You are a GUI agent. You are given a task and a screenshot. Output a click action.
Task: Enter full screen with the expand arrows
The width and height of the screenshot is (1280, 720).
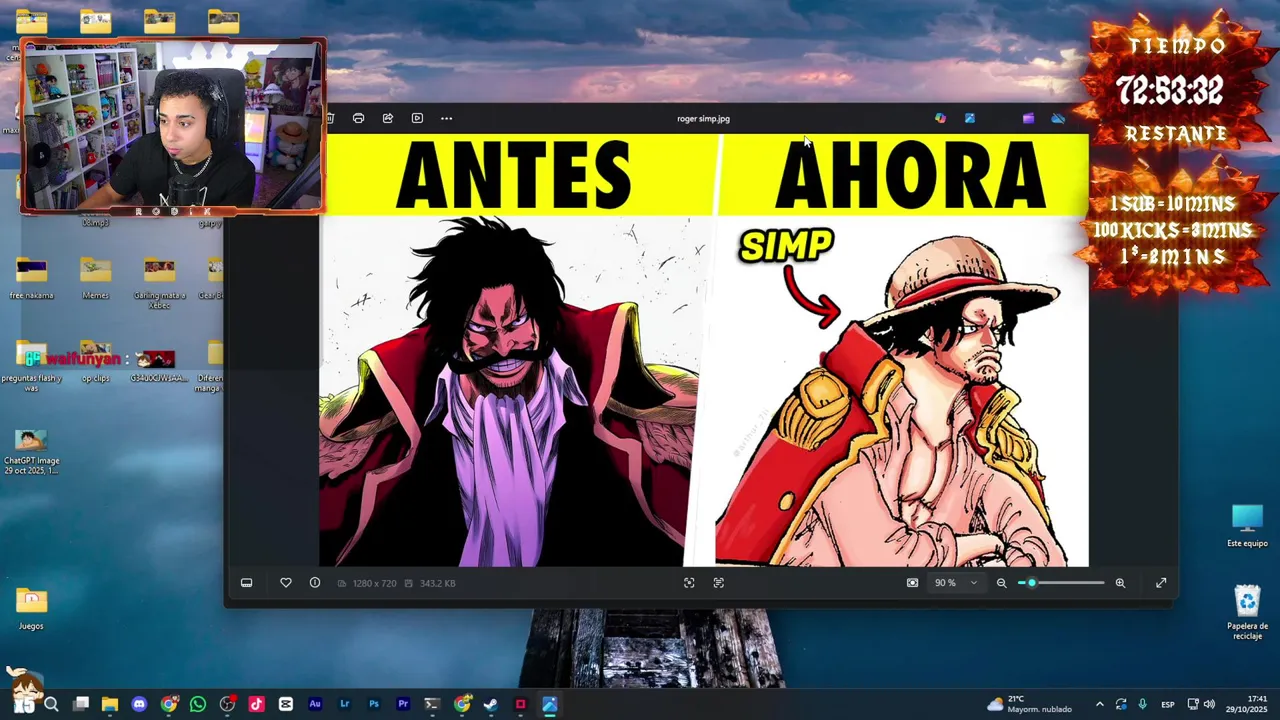1161,583
